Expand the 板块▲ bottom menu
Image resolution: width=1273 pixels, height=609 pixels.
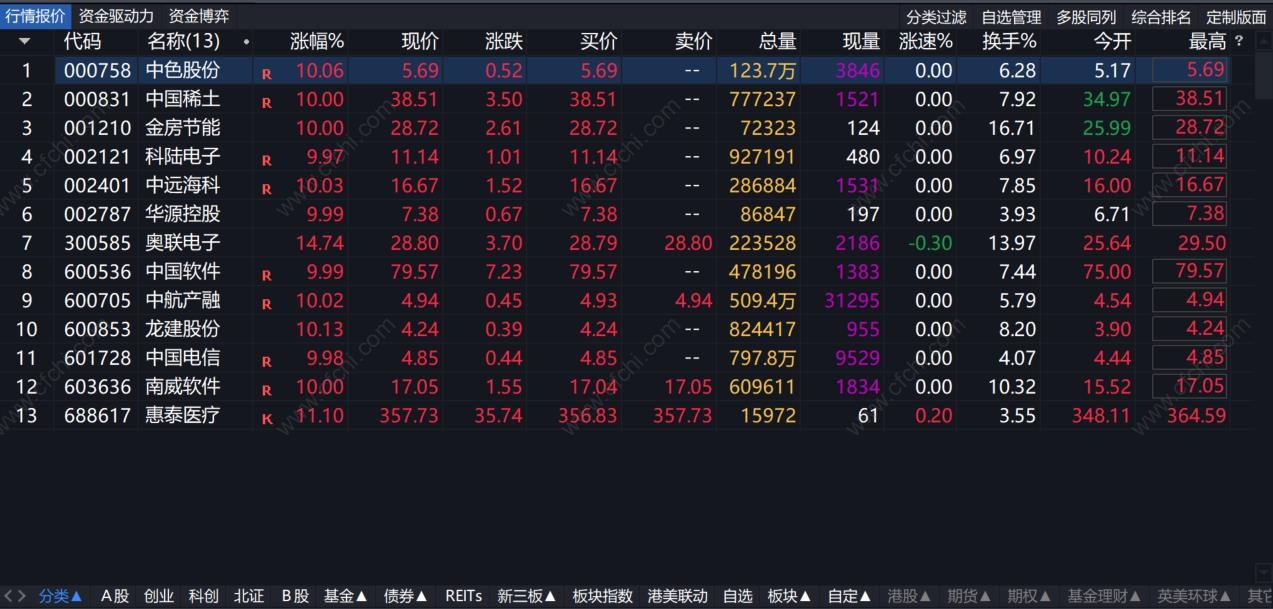[790, 596]
